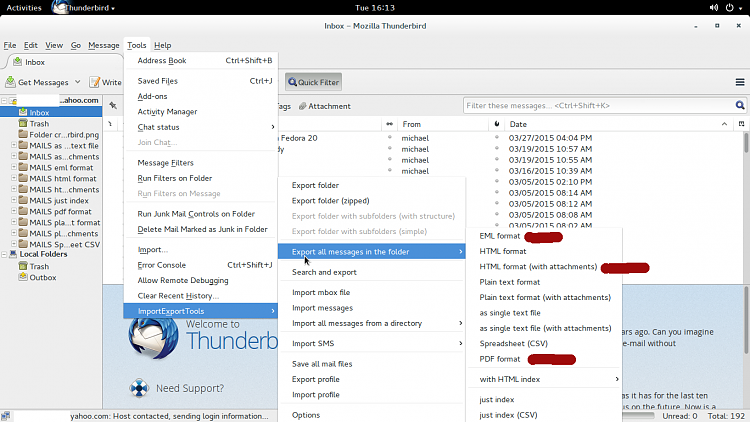The width and height of the screenshot is (750, 422).
Task: Choose Export folder (zipped)
Action: (x=372, y=200)
